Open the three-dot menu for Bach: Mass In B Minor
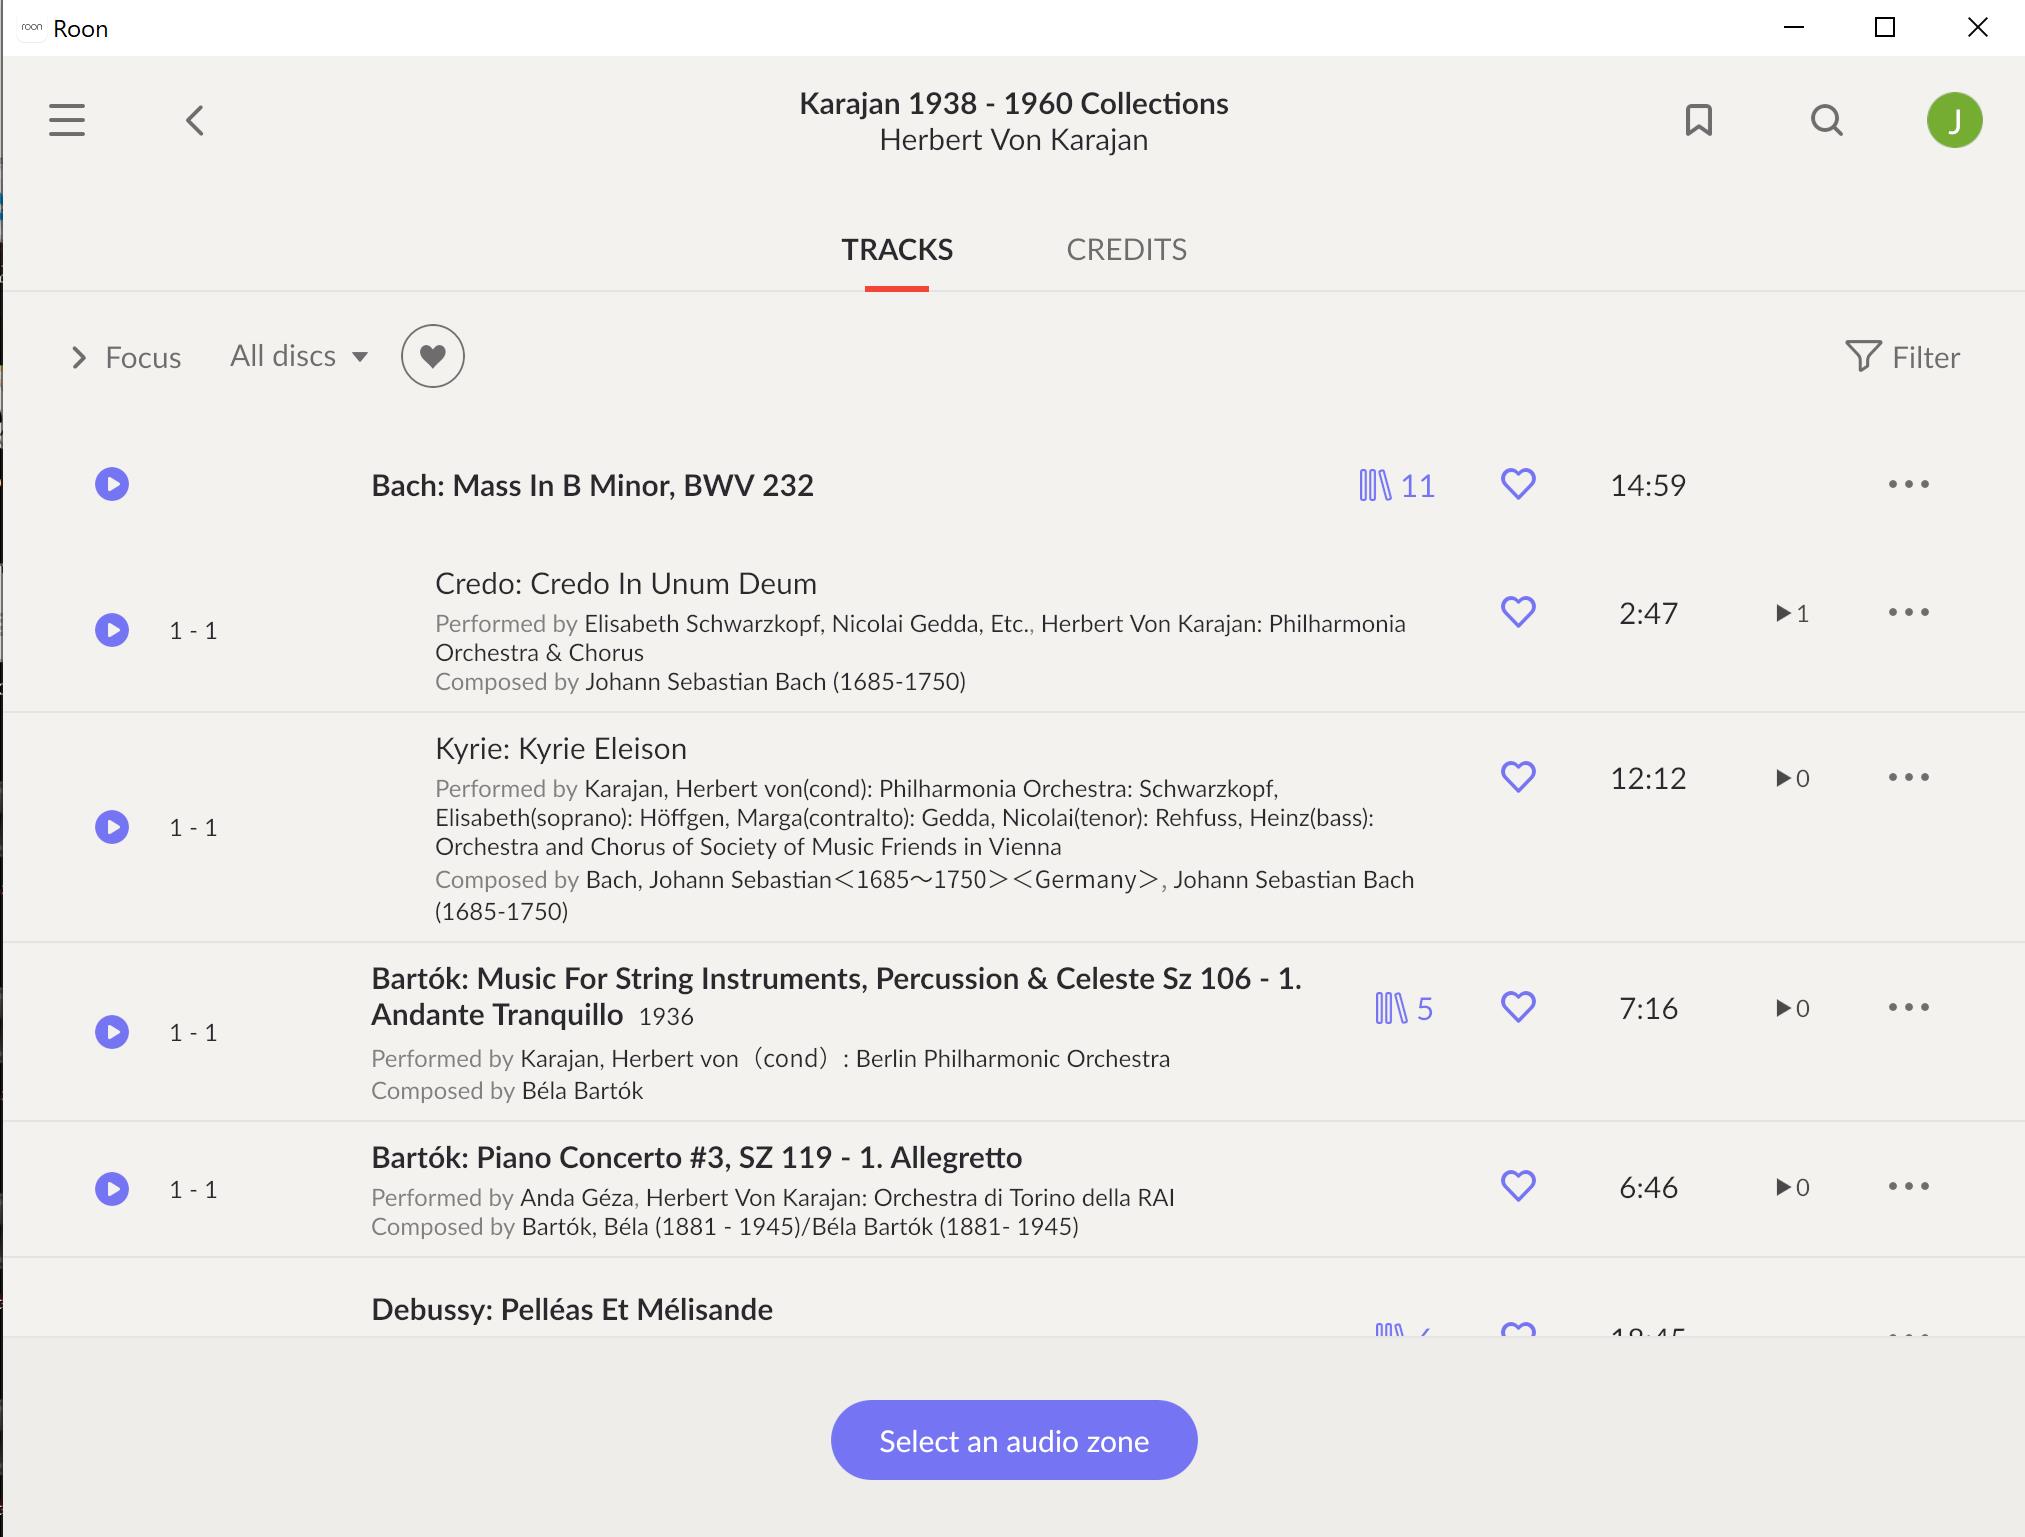The image size is (2025, 1537). click(x=1909, y=483)
